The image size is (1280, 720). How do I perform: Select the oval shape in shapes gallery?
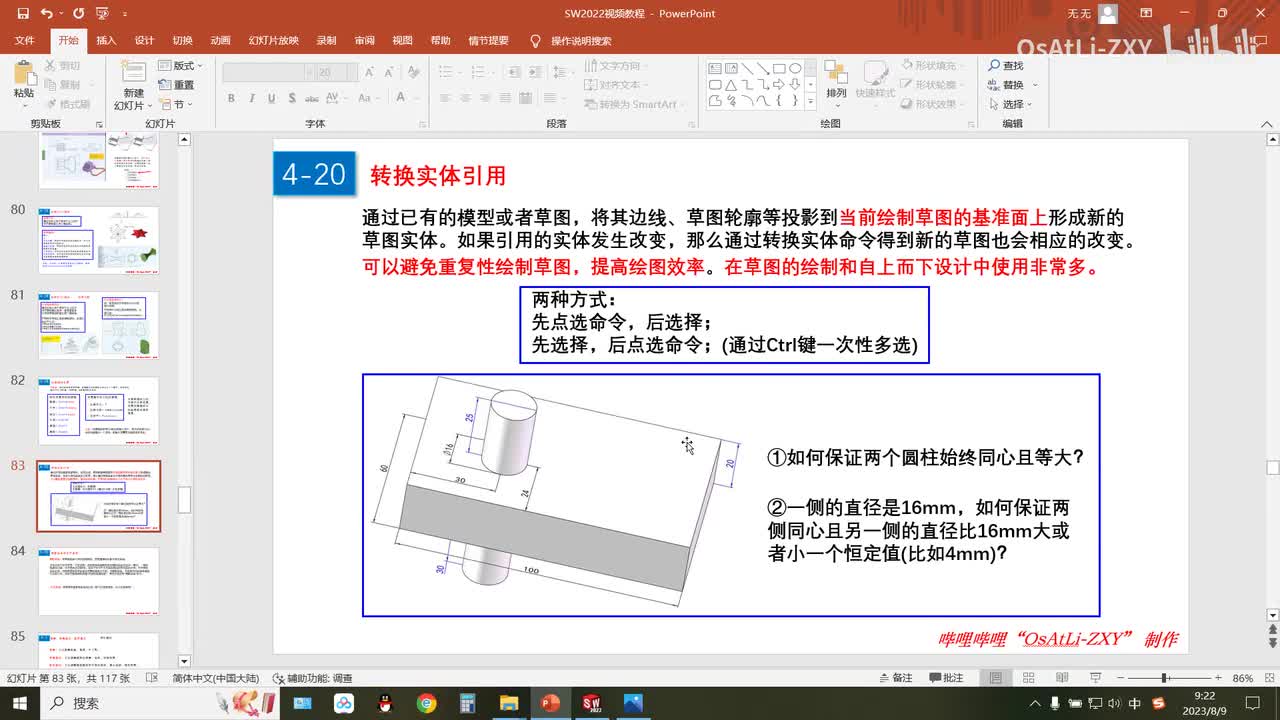point(795,69)
